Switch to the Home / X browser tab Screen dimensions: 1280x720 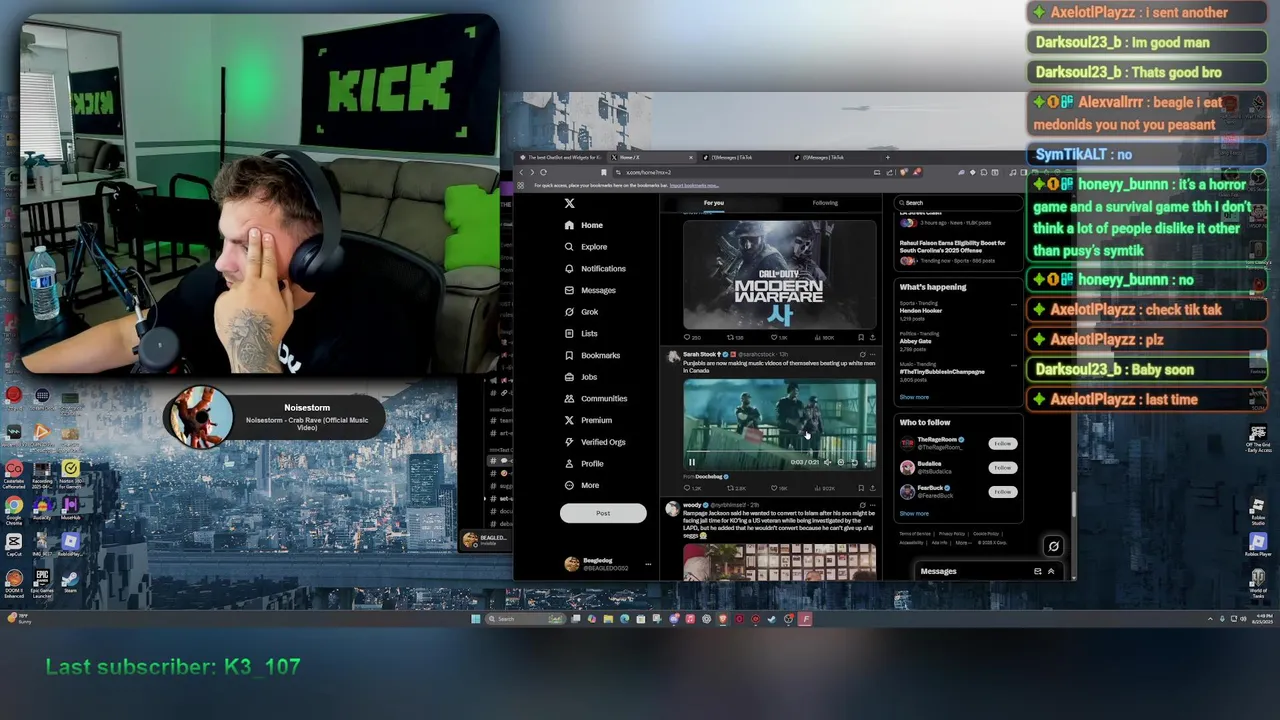click(x=650, y=157)
